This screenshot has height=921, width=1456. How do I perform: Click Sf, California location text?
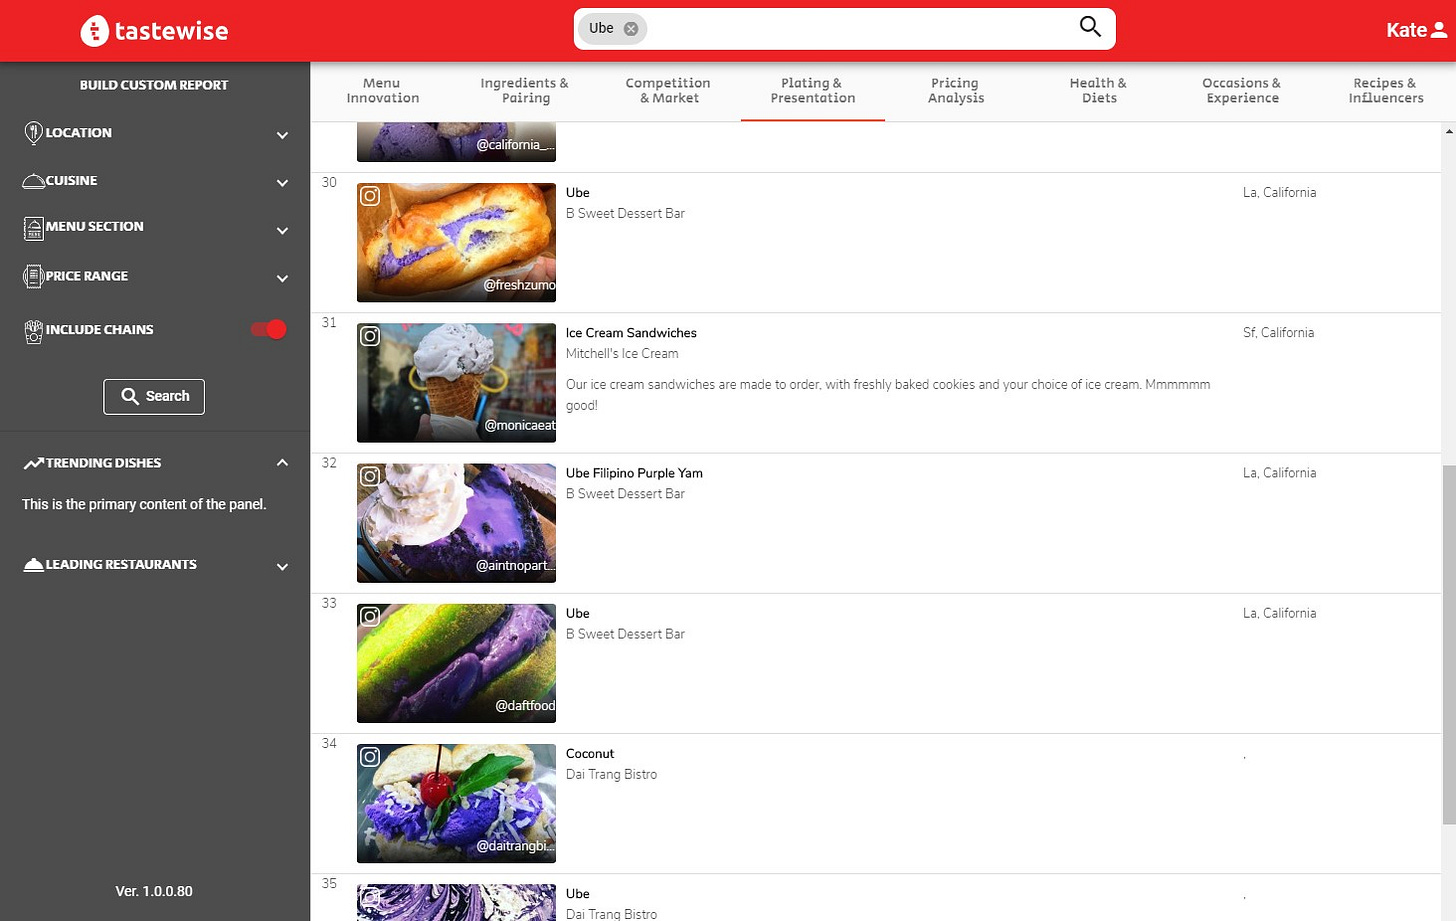(x=1278, y=333)
